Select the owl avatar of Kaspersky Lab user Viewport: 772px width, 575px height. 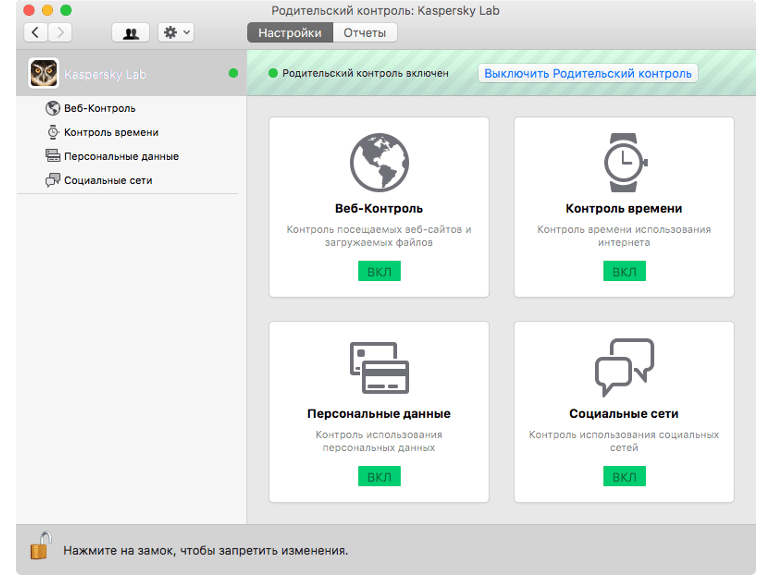point(44,73)
